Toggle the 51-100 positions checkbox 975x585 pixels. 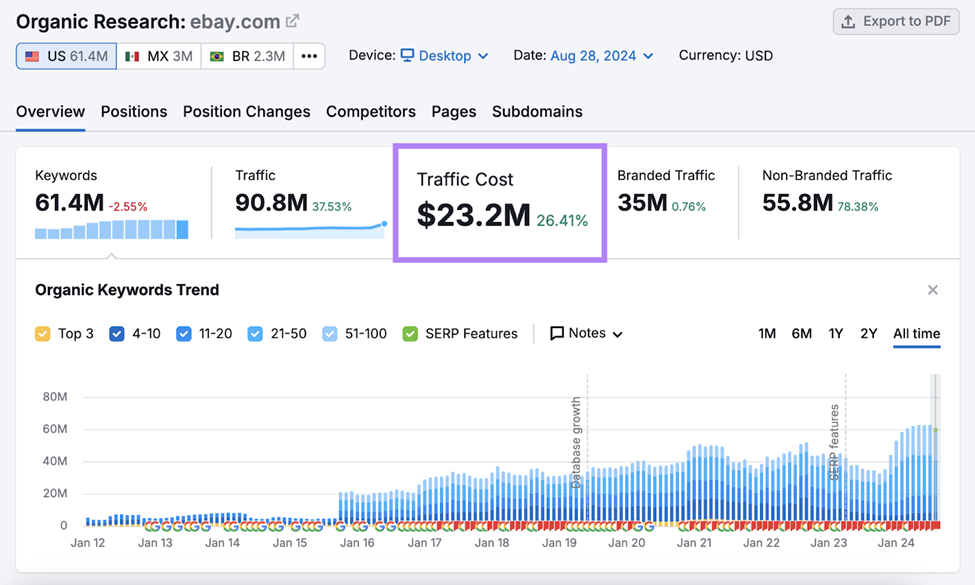[331, 334]
